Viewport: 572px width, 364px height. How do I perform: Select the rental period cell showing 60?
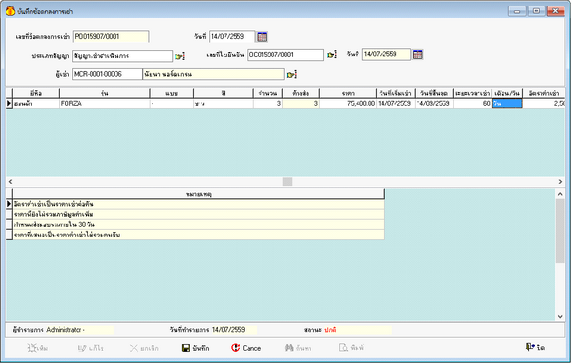click(472, 104)
